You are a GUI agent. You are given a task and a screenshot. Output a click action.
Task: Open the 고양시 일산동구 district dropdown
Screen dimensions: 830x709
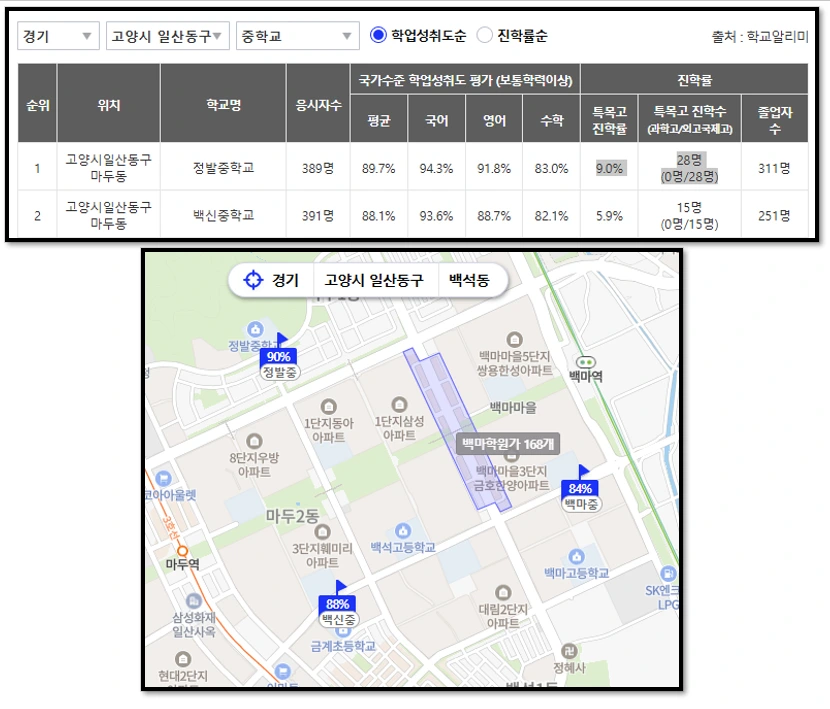click(168, 36)
